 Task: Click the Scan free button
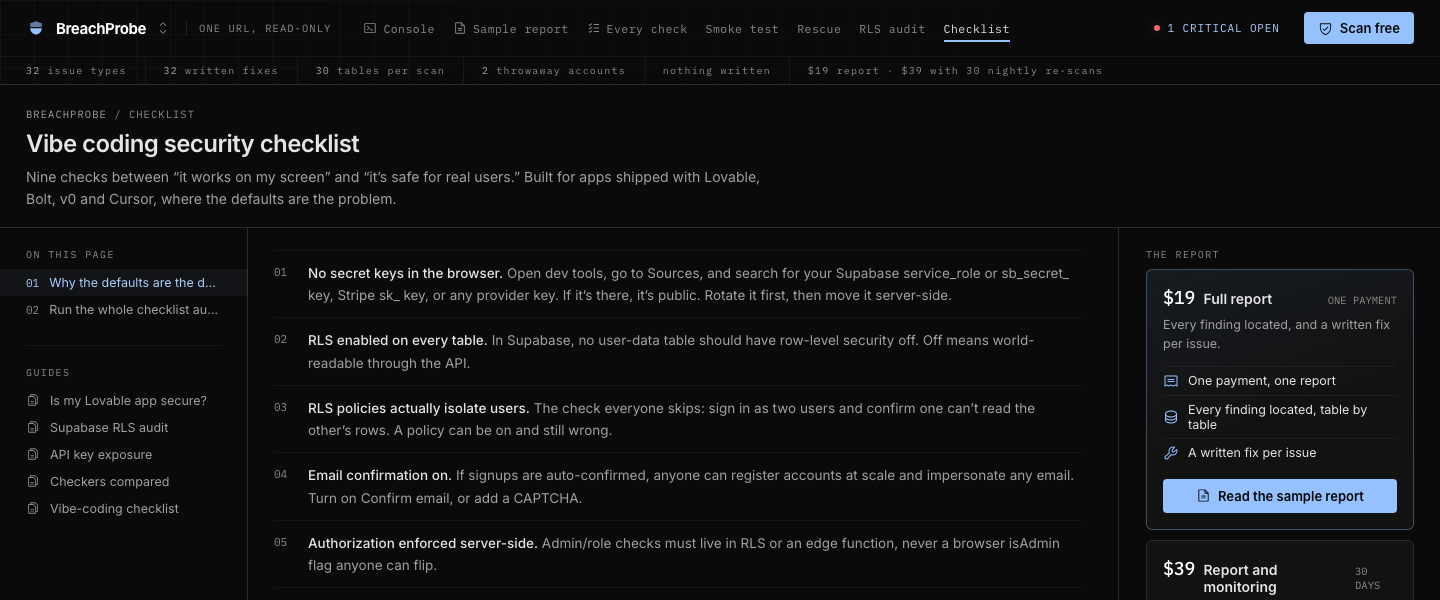click(x=1358, y=28)
